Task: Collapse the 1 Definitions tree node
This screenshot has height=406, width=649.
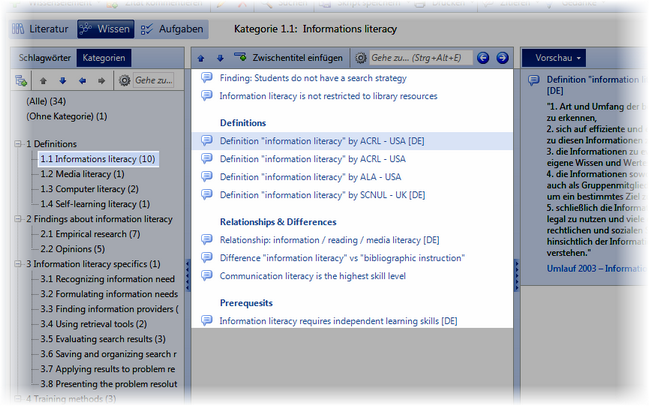Action: [x=18, y=144]
